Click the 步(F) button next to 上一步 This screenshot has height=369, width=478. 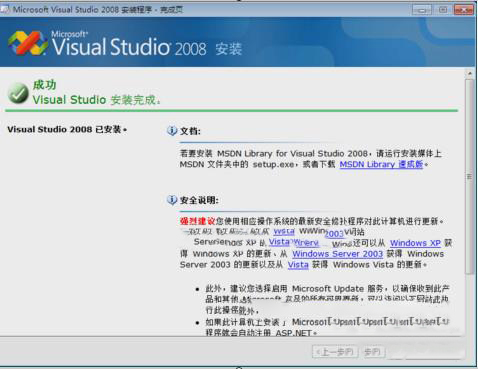pos(372,352)
